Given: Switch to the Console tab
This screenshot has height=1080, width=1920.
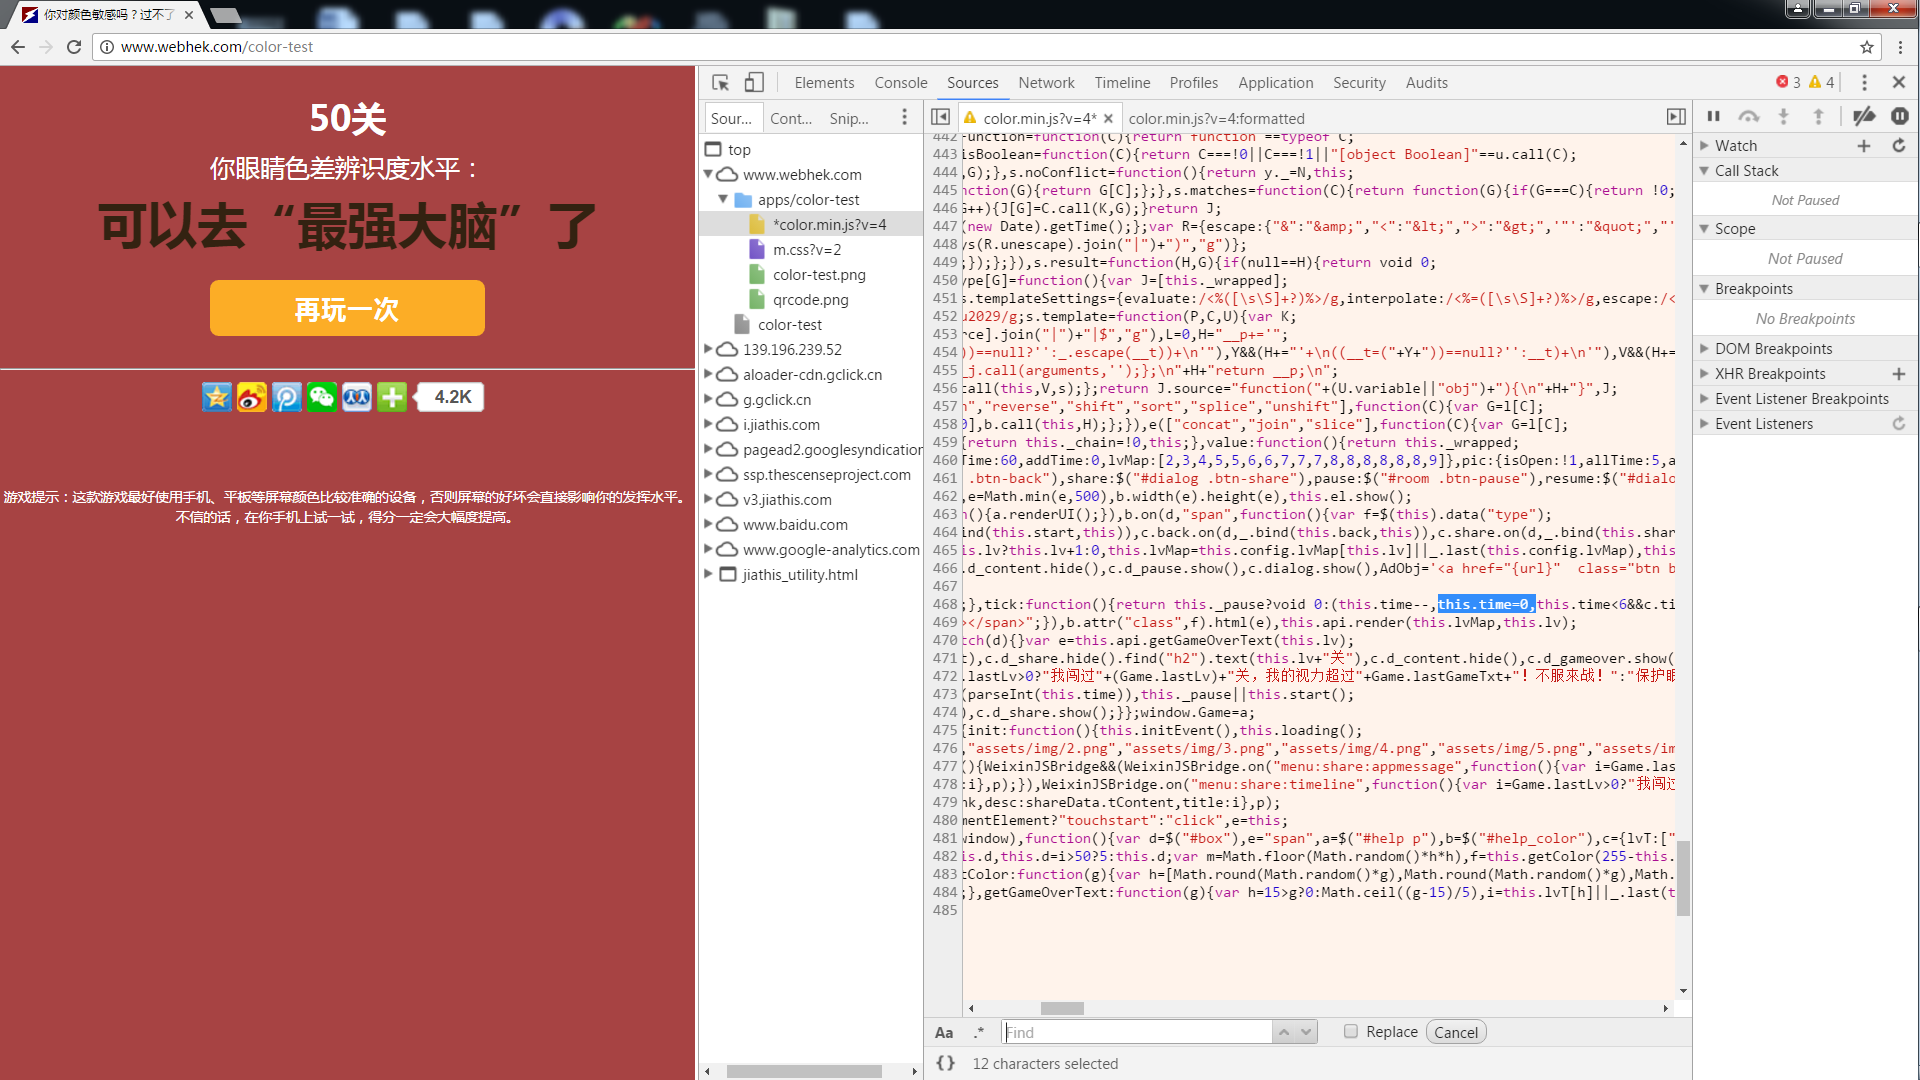Looking at the screenshot, I should (x=901, y=83).
